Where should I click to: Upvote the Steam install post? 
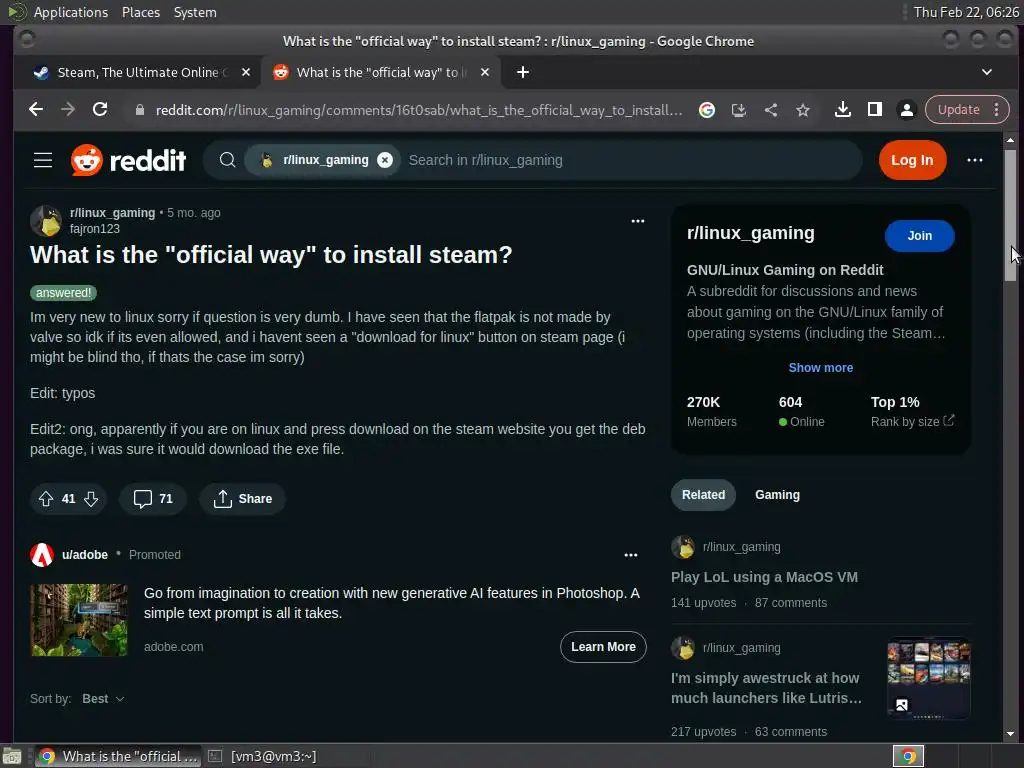(46, 499)
